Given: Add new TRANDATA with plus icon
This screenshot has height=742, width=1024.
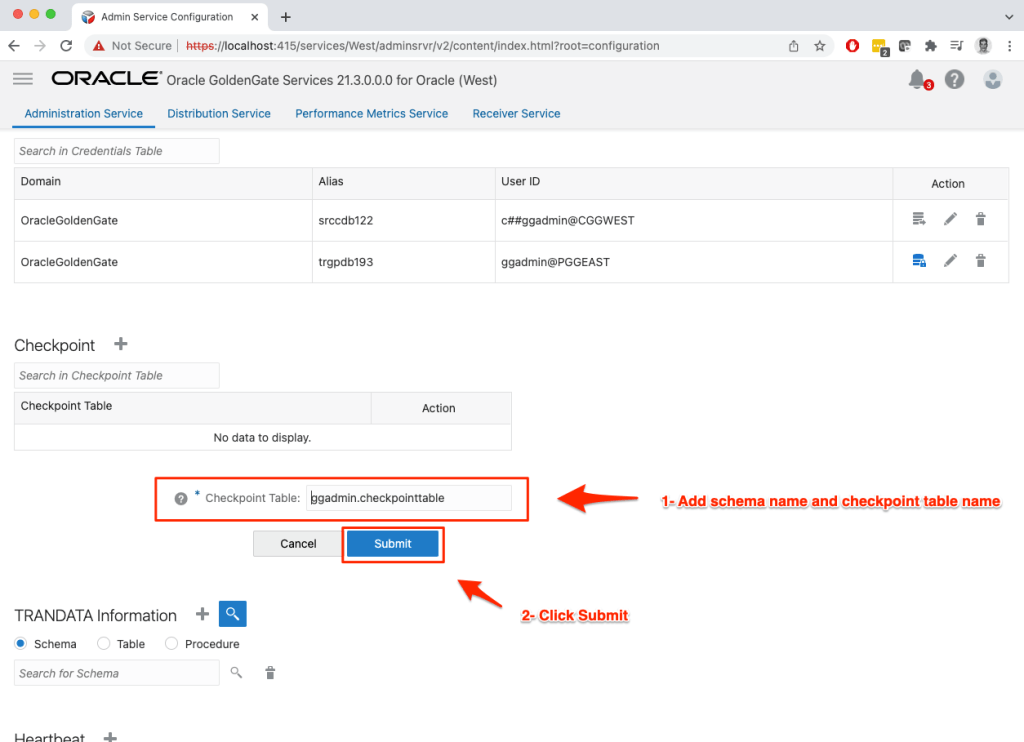Looking at the screenshot, I should click(202, 614).
